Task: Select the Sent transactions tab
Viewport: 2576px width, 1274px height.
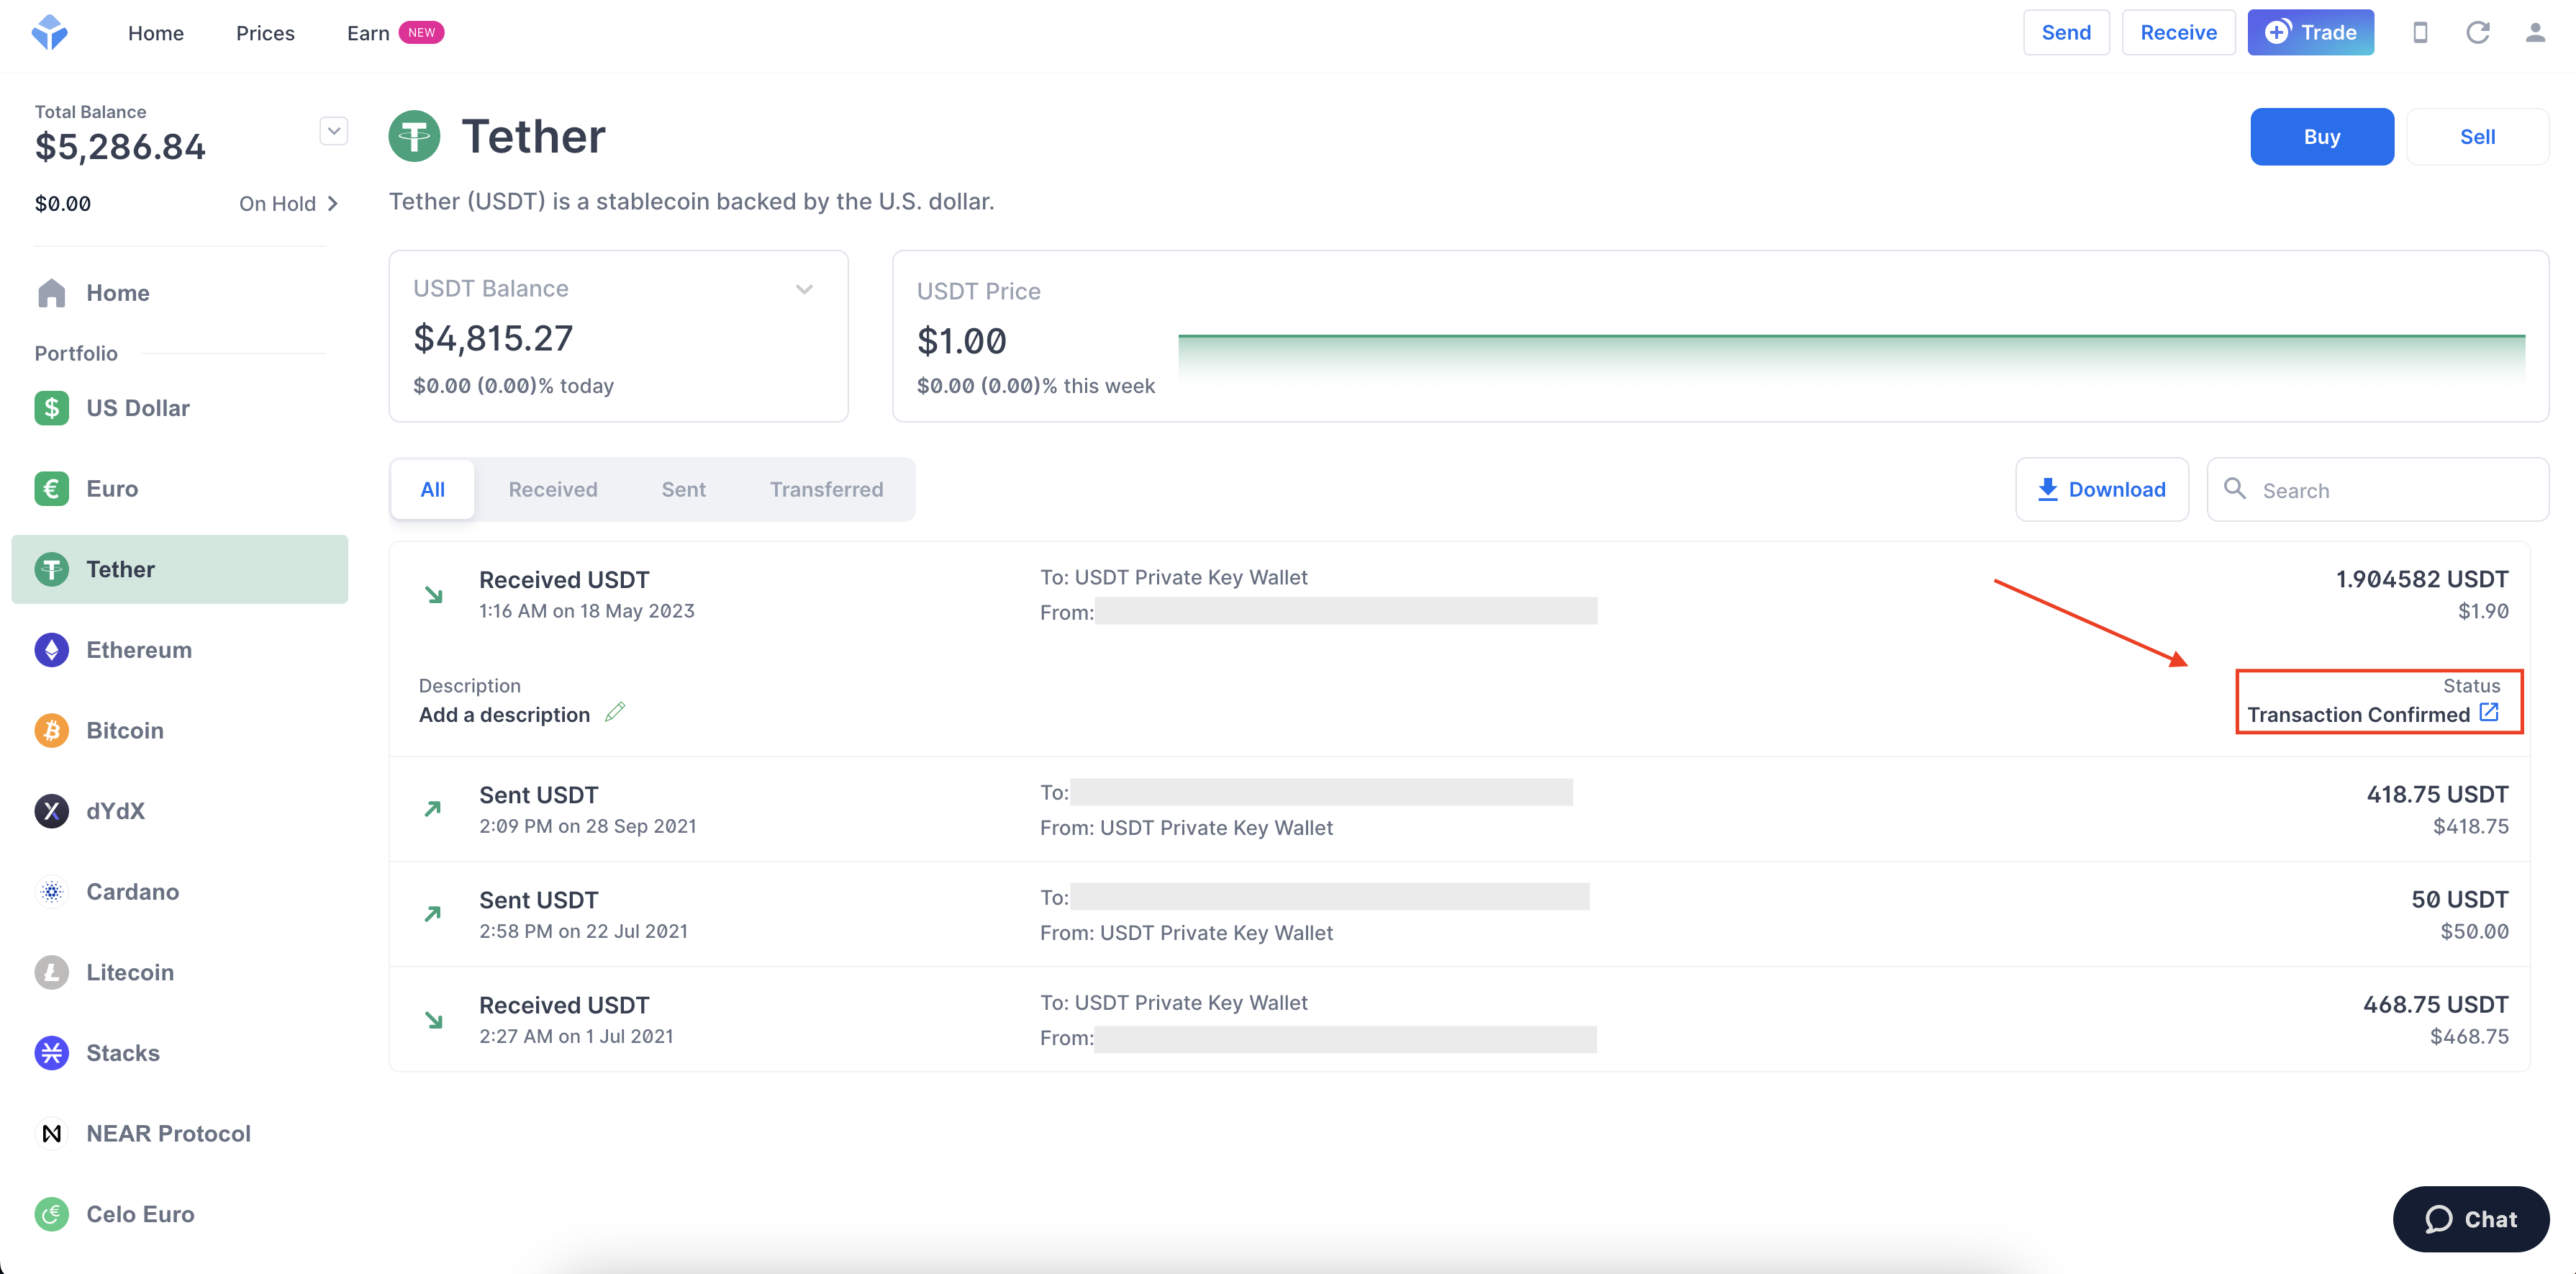Action: click(684, 488)
